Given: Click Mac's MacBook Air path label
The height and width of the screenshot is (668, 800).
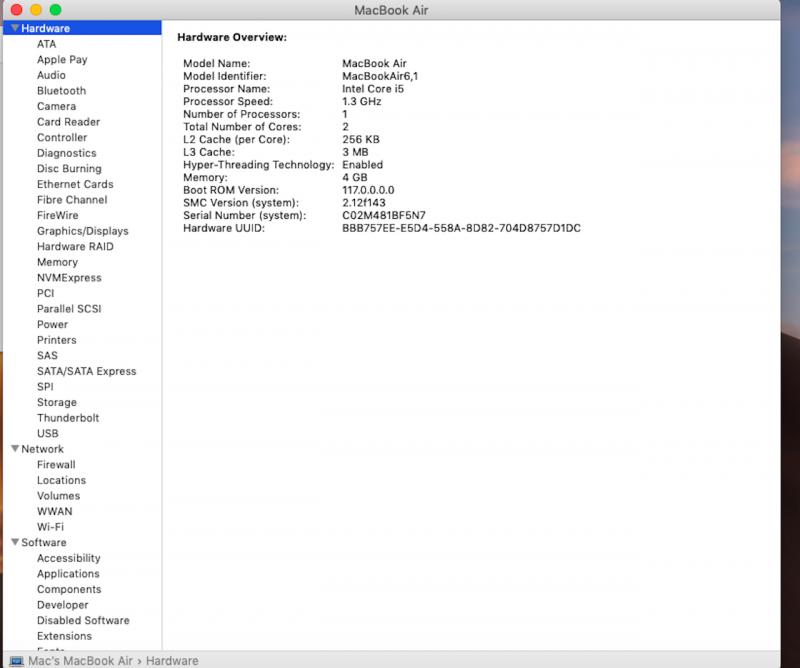Looking at the screenshot, I should click(80, 661).
